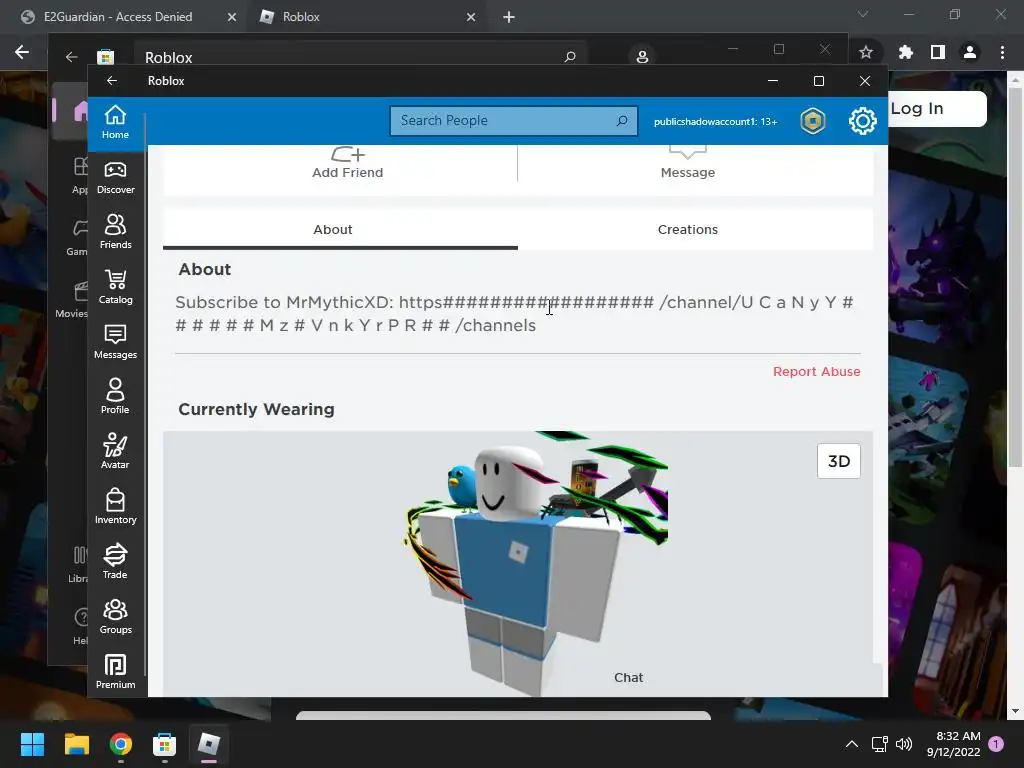The image size is (1024, 768).
Task: Open Roblox settings gear
Action: 863,121
